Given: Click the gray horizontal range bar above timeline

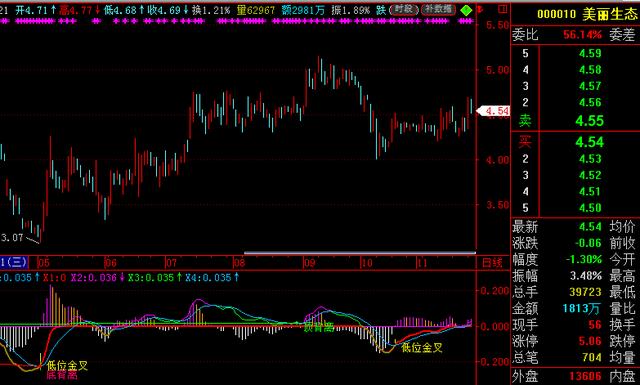Looking at the screenshot, I should point(360,253).
